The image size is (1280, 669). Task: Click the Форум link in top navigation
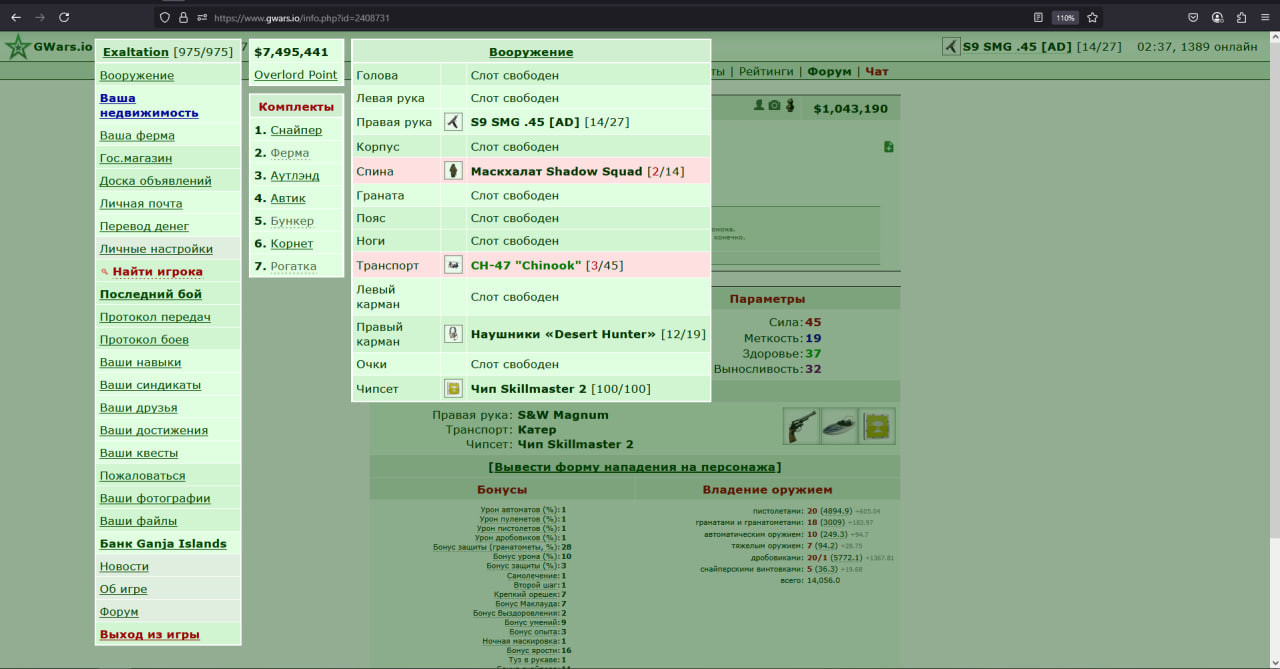click(829, 72)
